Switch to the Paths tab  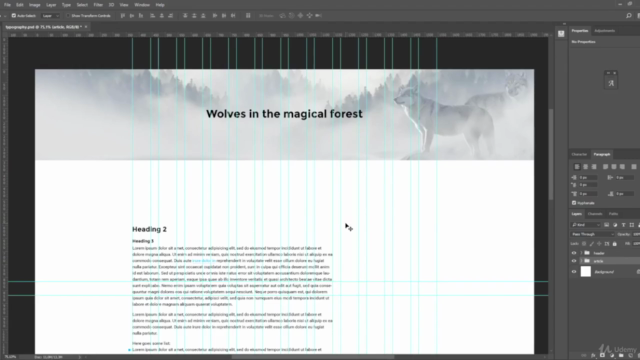point(613,214)
